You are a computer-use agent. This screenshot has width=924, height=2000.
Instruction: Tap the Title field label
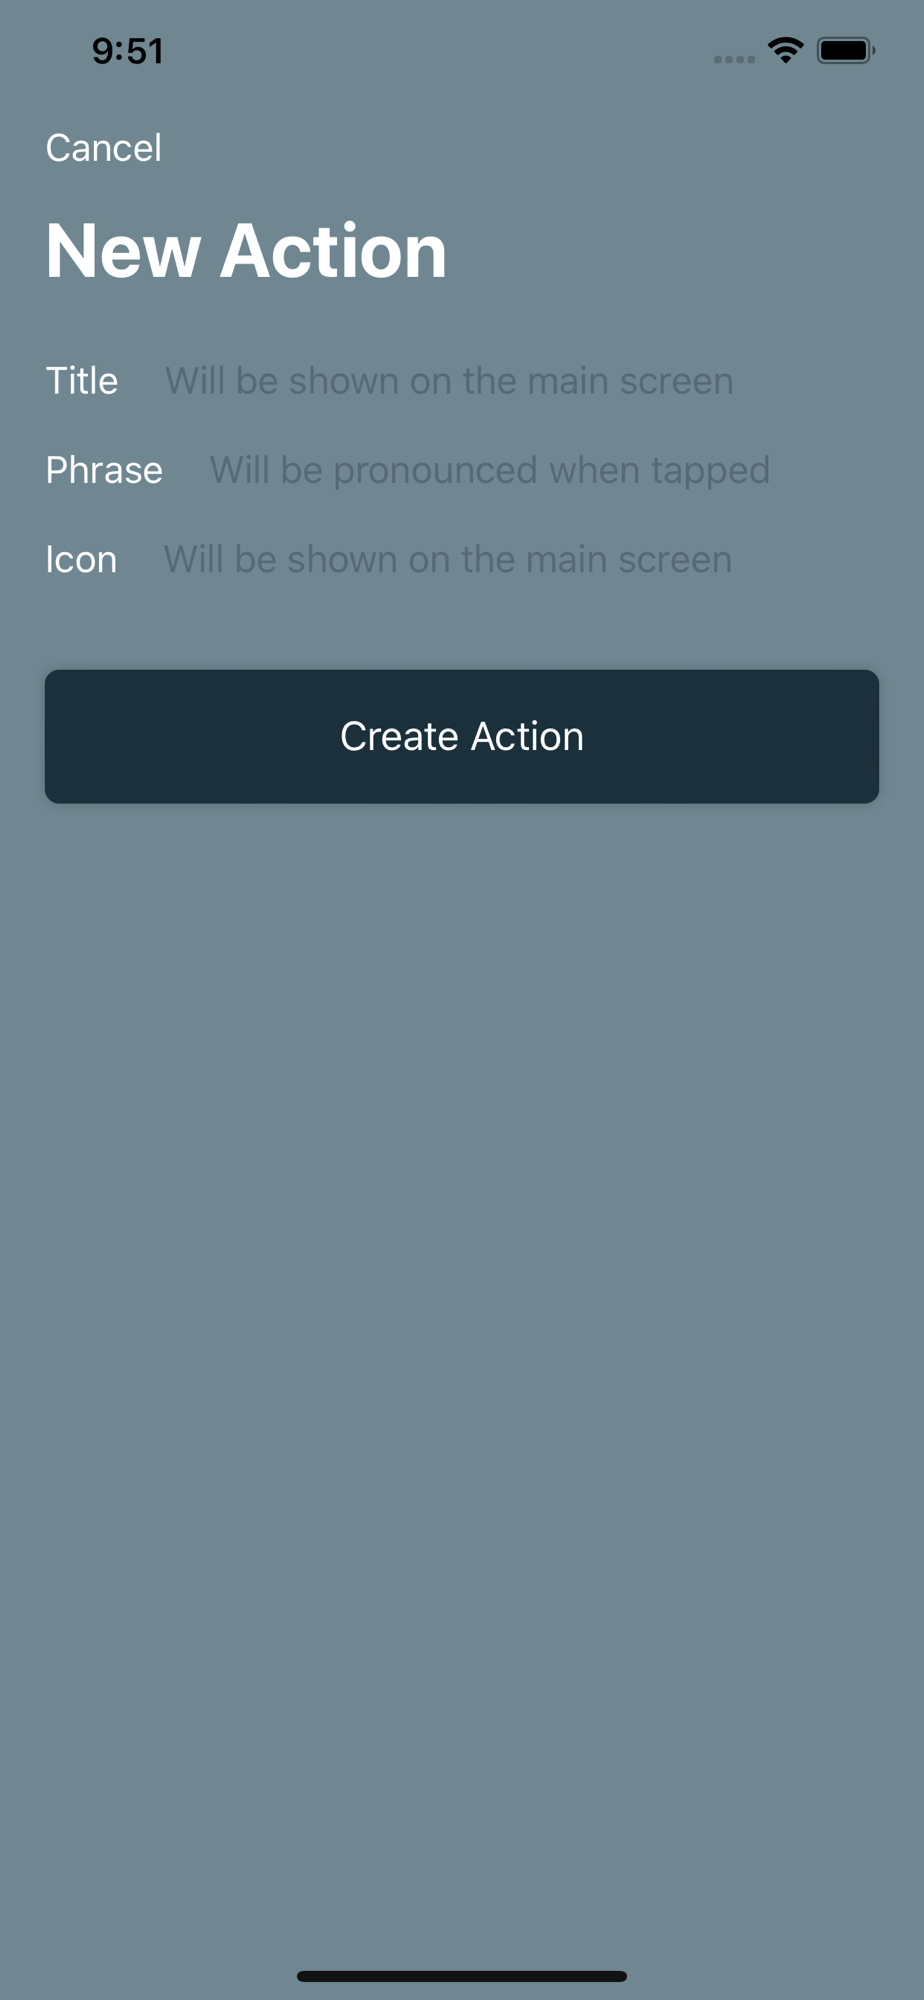click(x=82, y=381)
